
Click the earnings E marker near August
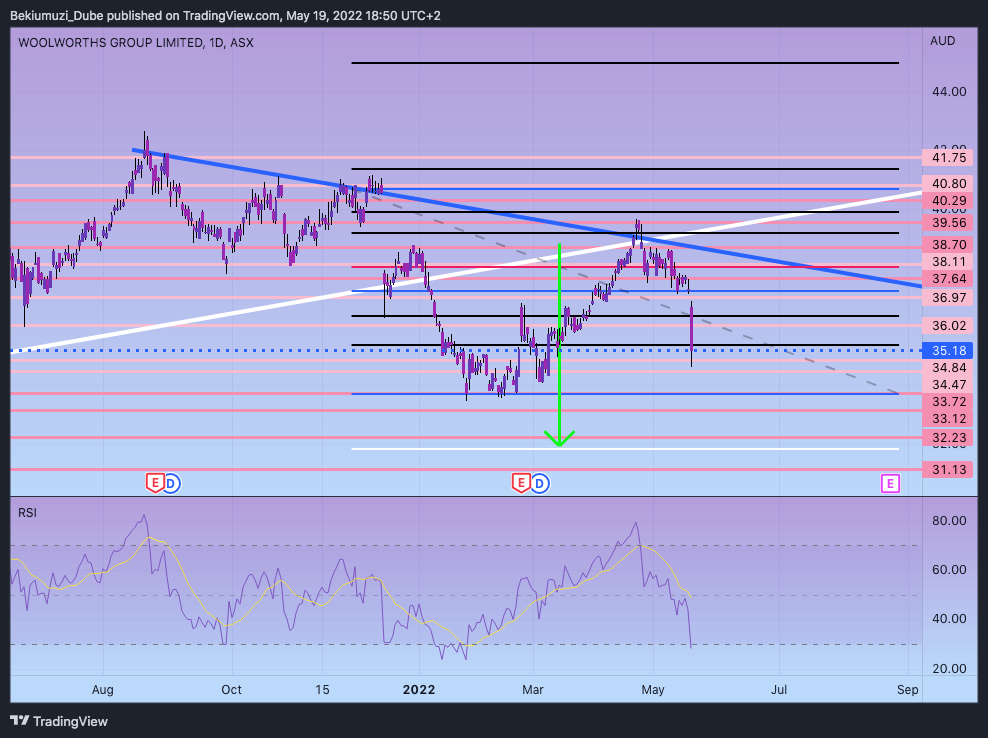pos(154,483)
